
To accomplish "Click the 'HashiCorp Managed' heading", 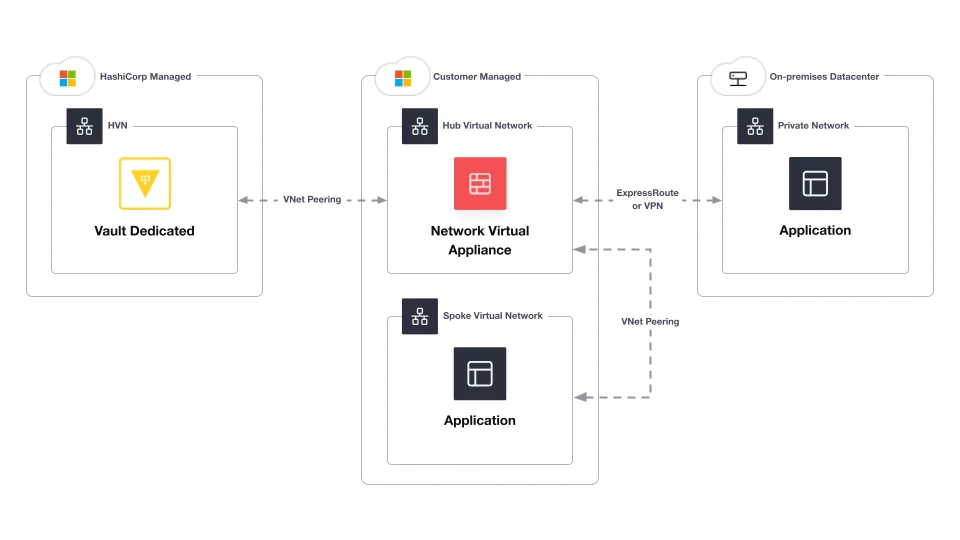I will tap(146, 77).
